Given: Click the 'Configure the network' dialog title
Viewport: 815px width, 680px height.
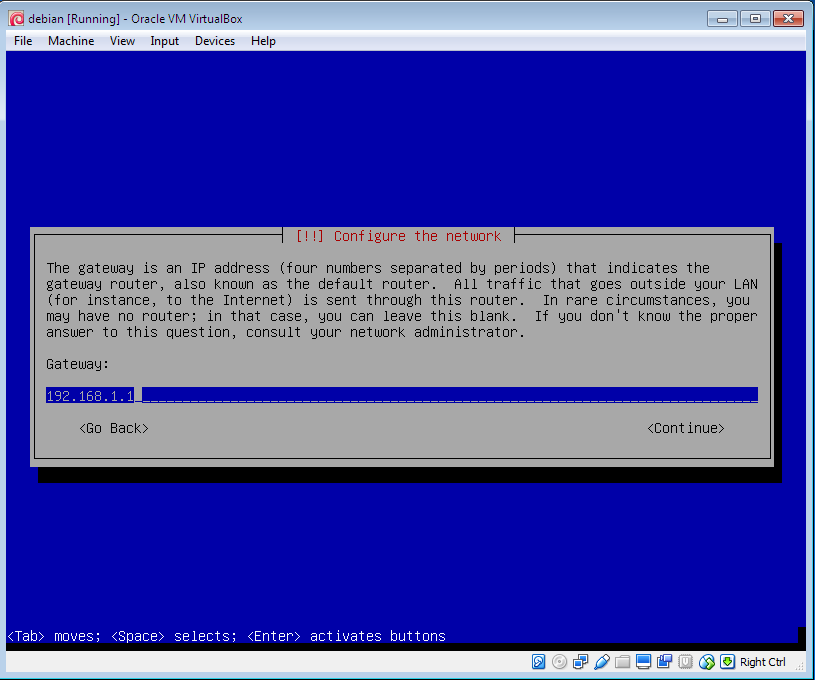Looking at the screenshot, I should [399, 236].
